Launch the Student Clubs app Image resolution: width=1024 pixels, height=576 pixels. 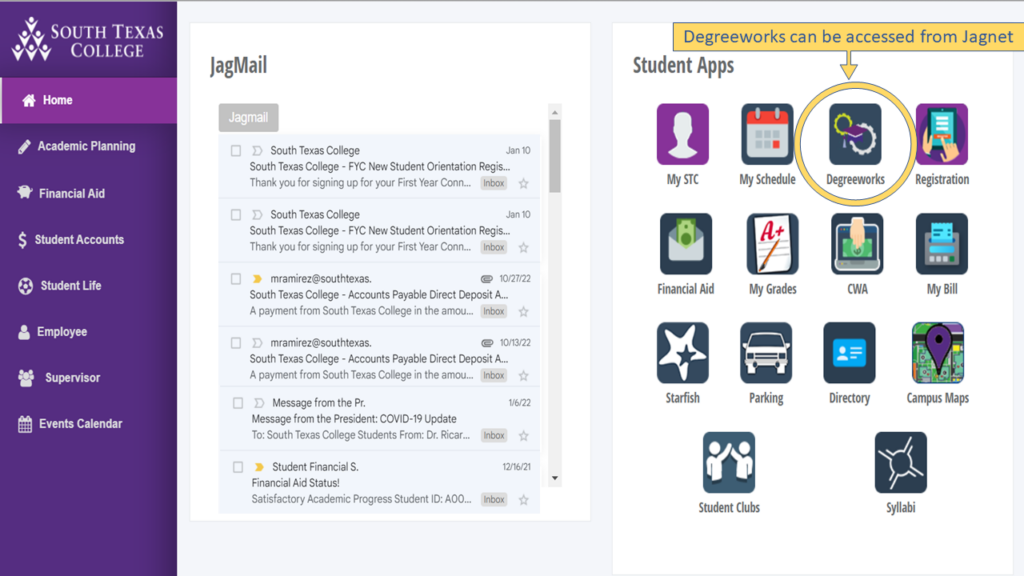(x=729, y=462)
